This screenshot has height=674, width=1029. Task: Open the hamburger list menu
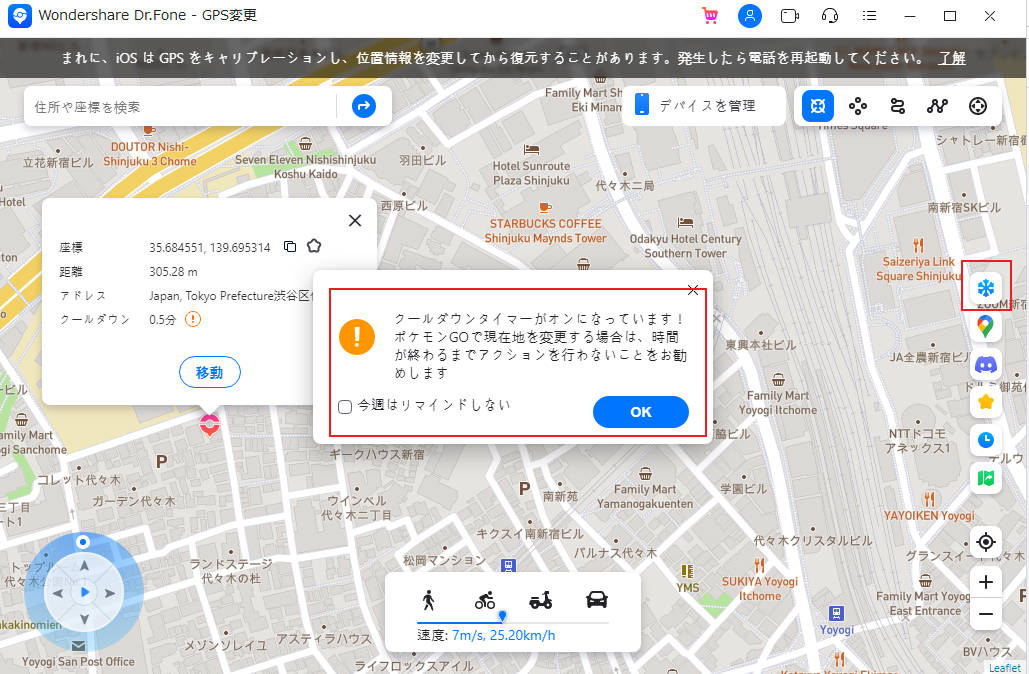point(870,16)
